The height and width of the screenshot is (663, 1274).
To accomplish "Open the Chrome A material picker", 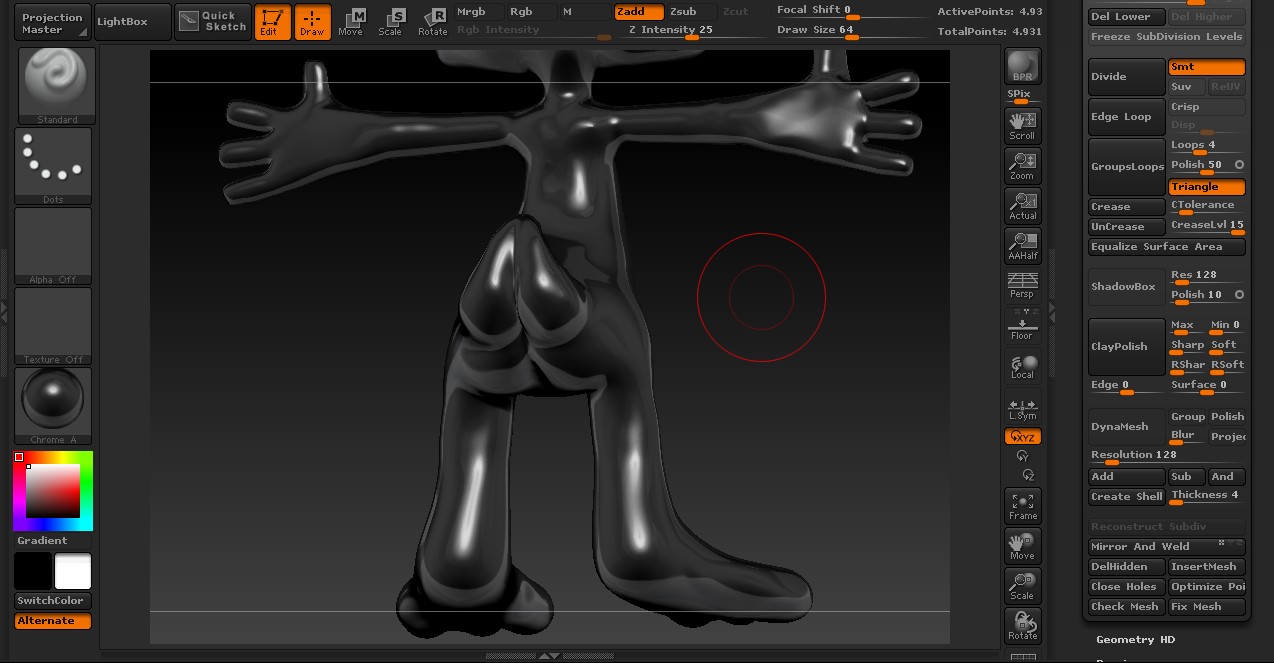I will 53,405.
